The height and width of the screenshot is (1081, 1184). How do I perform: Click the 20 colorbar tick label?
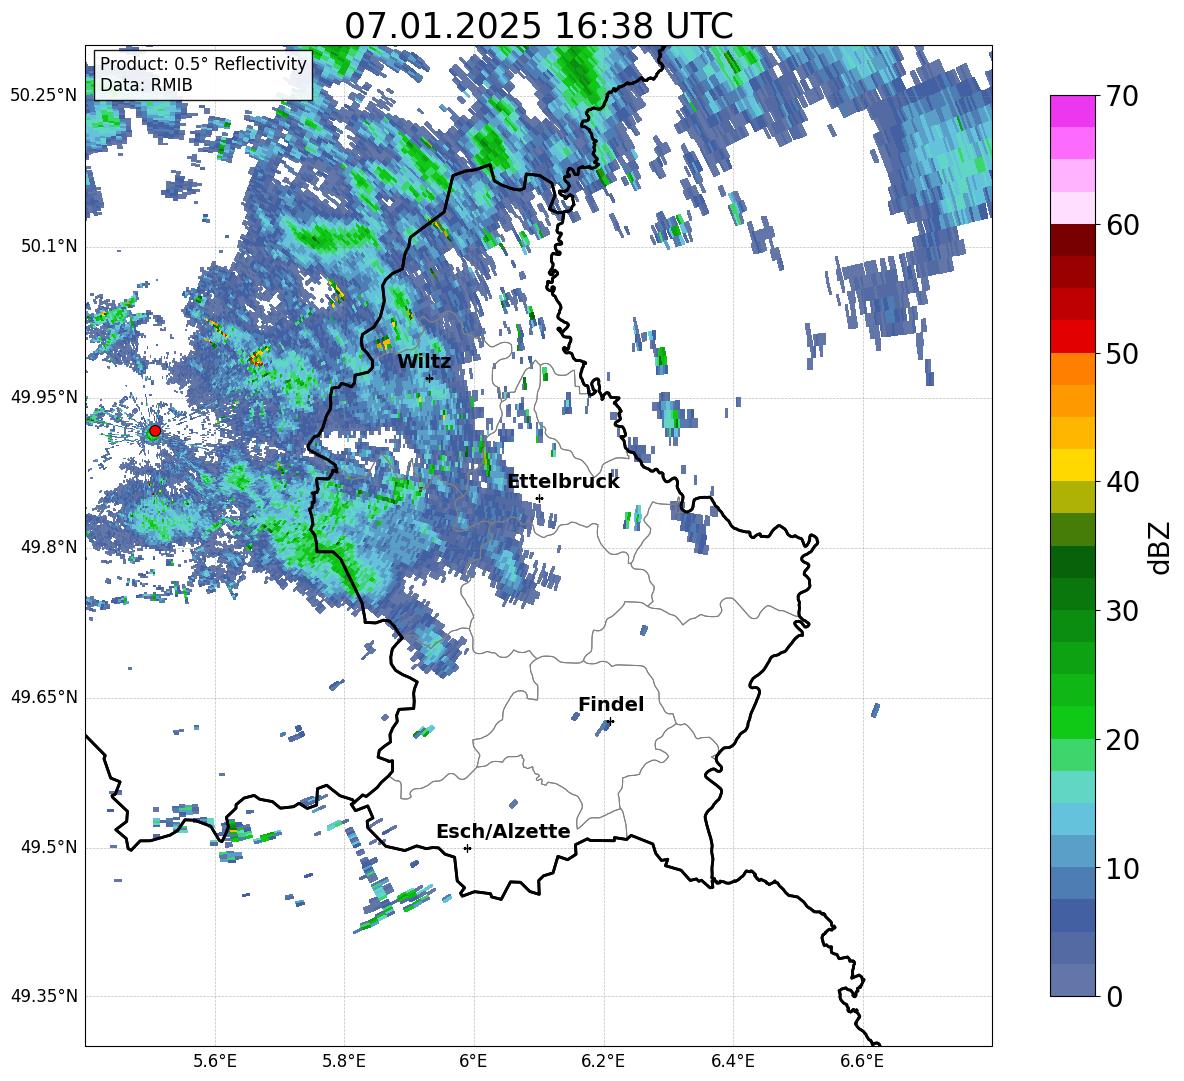[1122, 740]
